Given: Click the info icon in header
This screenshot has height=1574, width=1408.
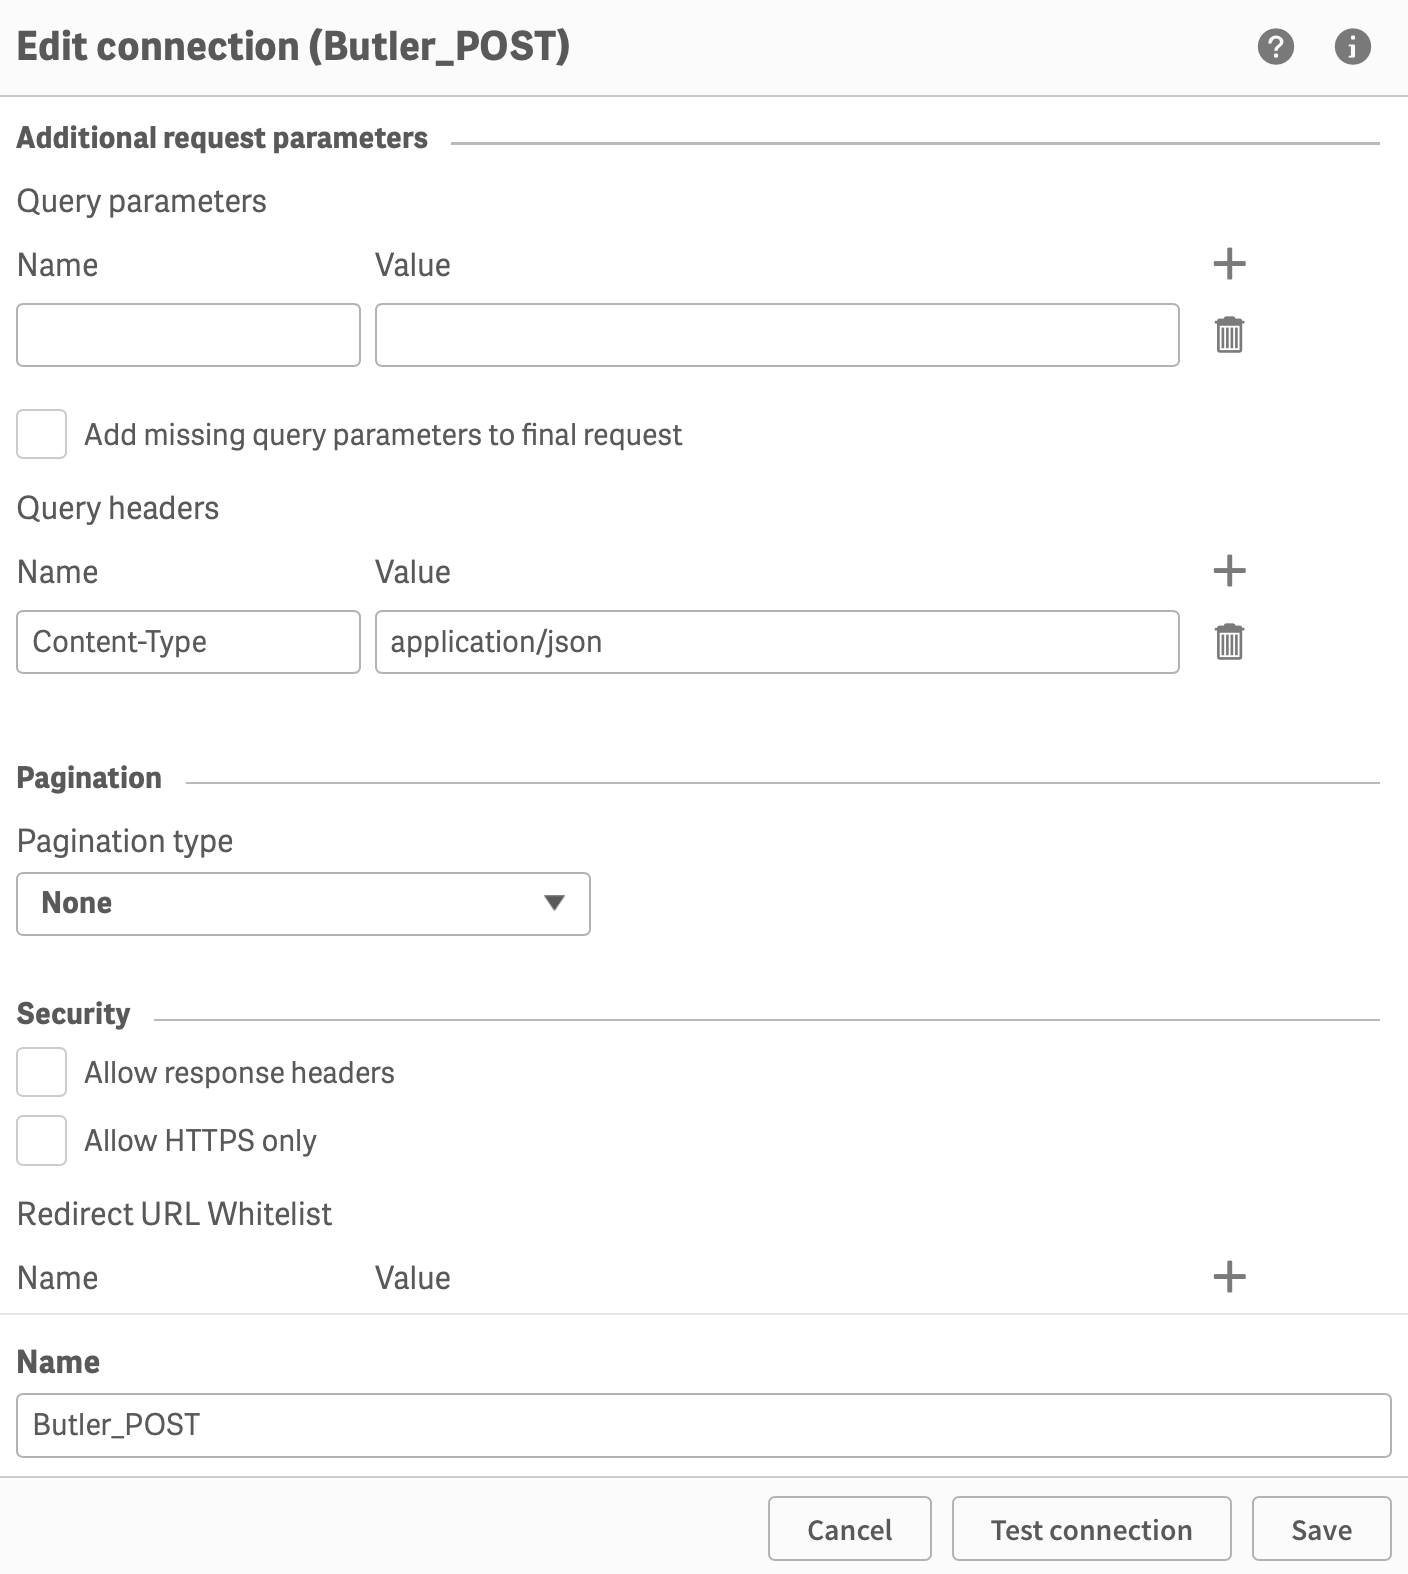Looking at the screenshot, I should (1352, 46).
